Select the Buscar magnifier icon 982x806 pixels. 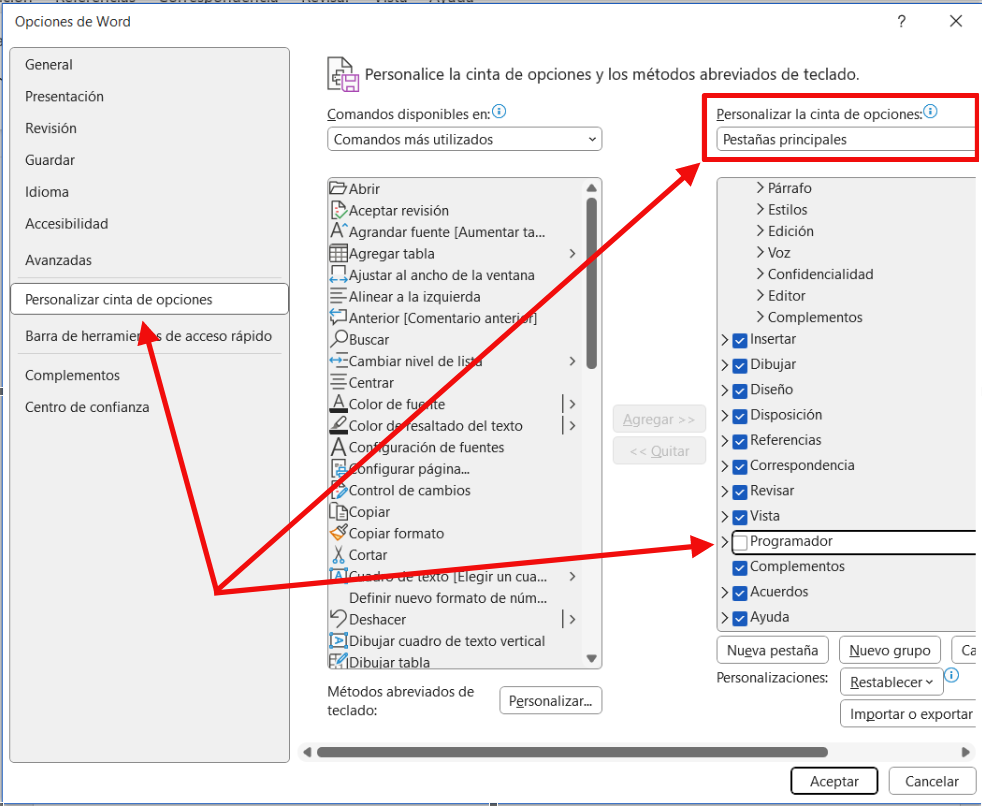click(x=338, y=340)
